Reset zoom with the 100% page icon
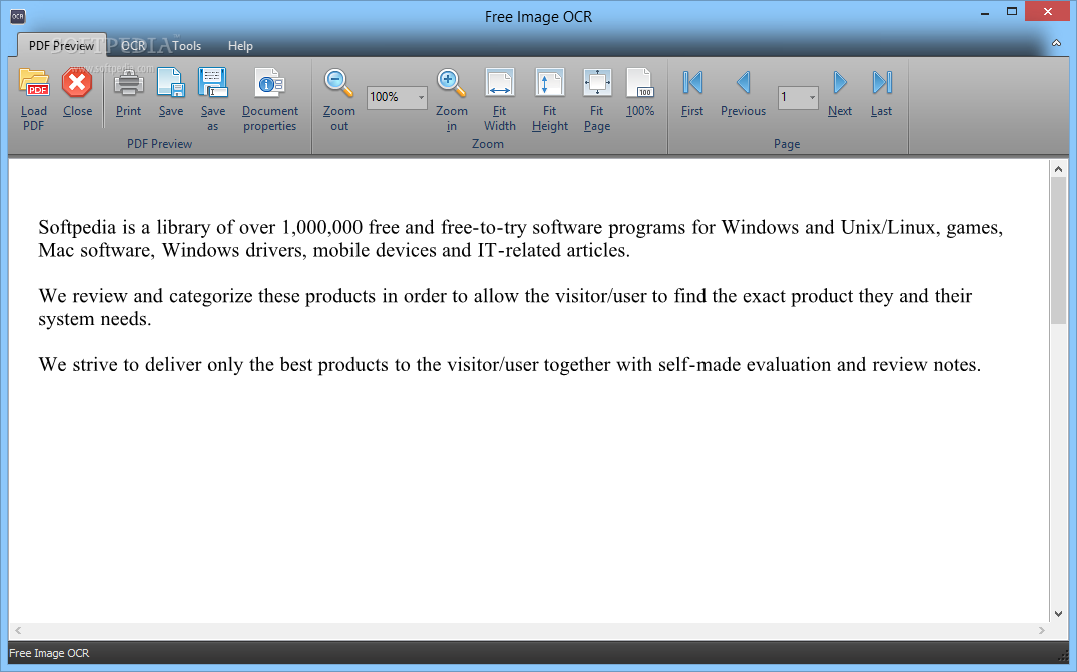 tap(639, 82)
